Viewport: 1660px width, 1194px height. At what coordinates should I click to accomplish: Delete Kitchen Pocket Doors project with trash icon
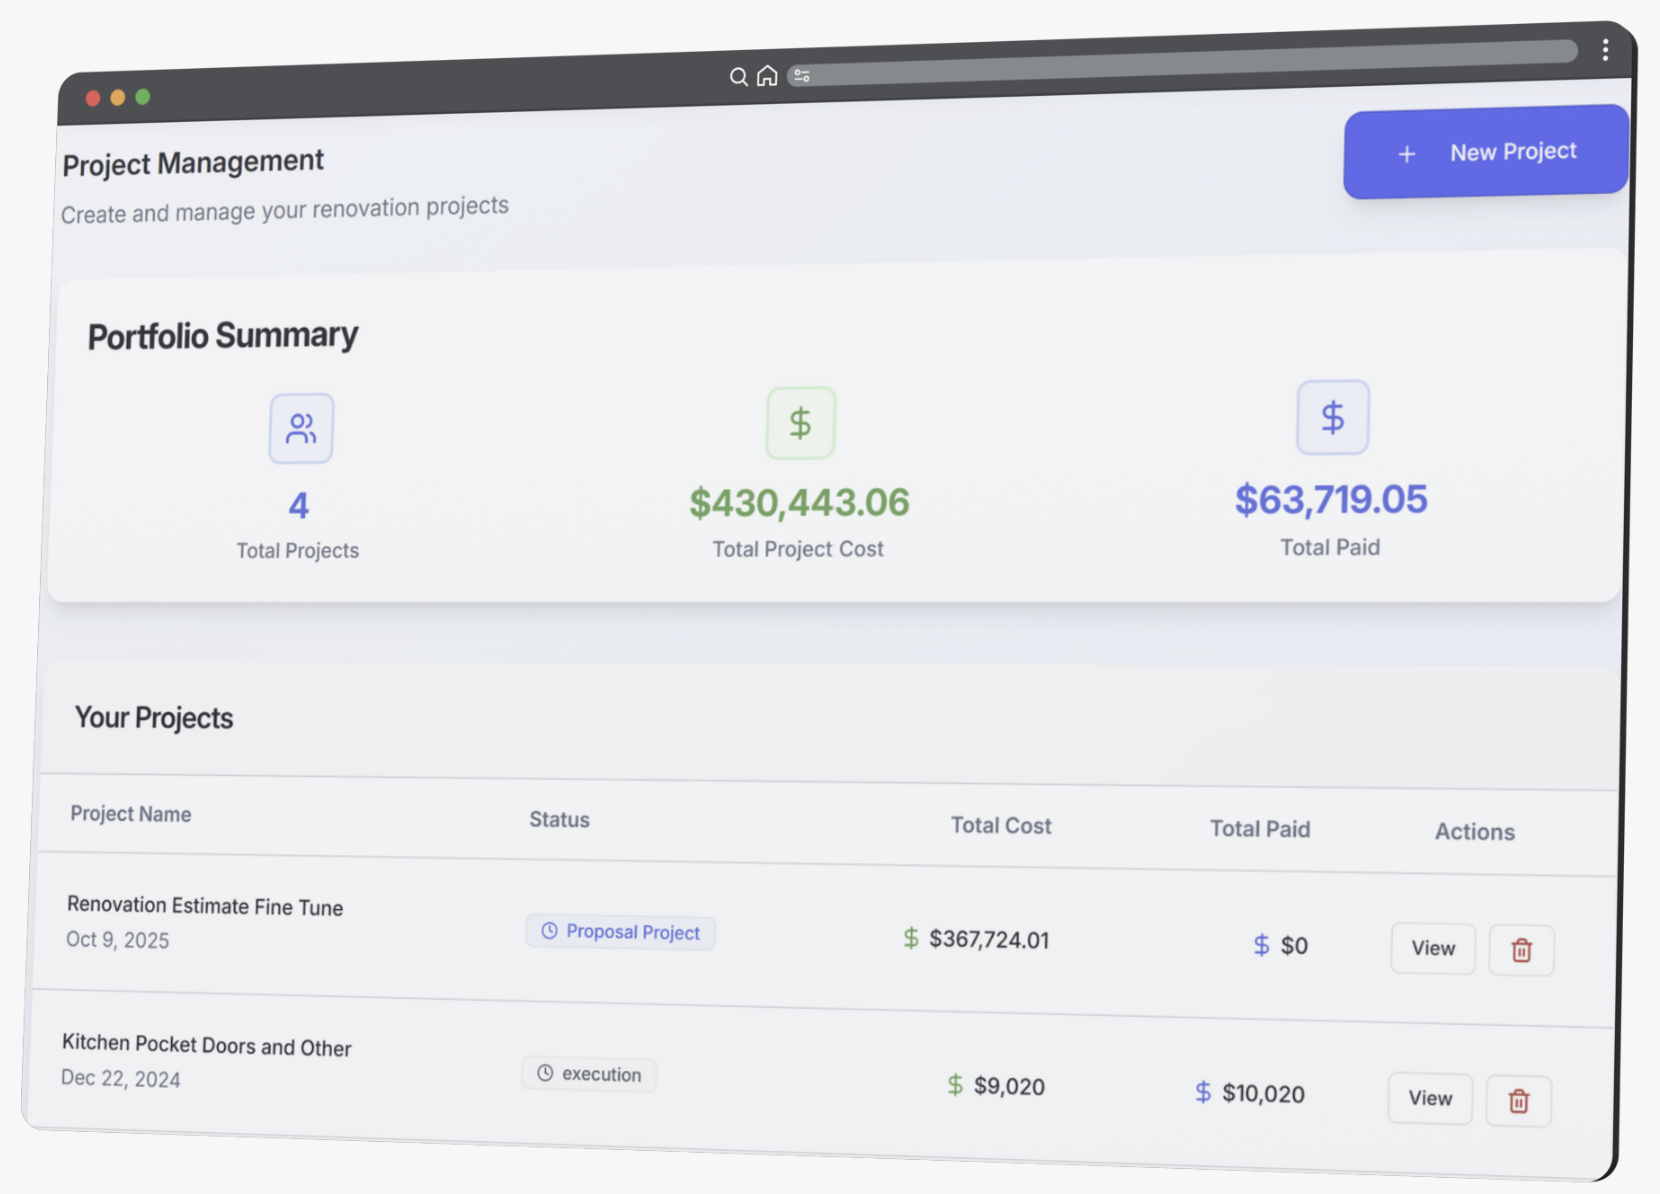click(1518, 1101)
